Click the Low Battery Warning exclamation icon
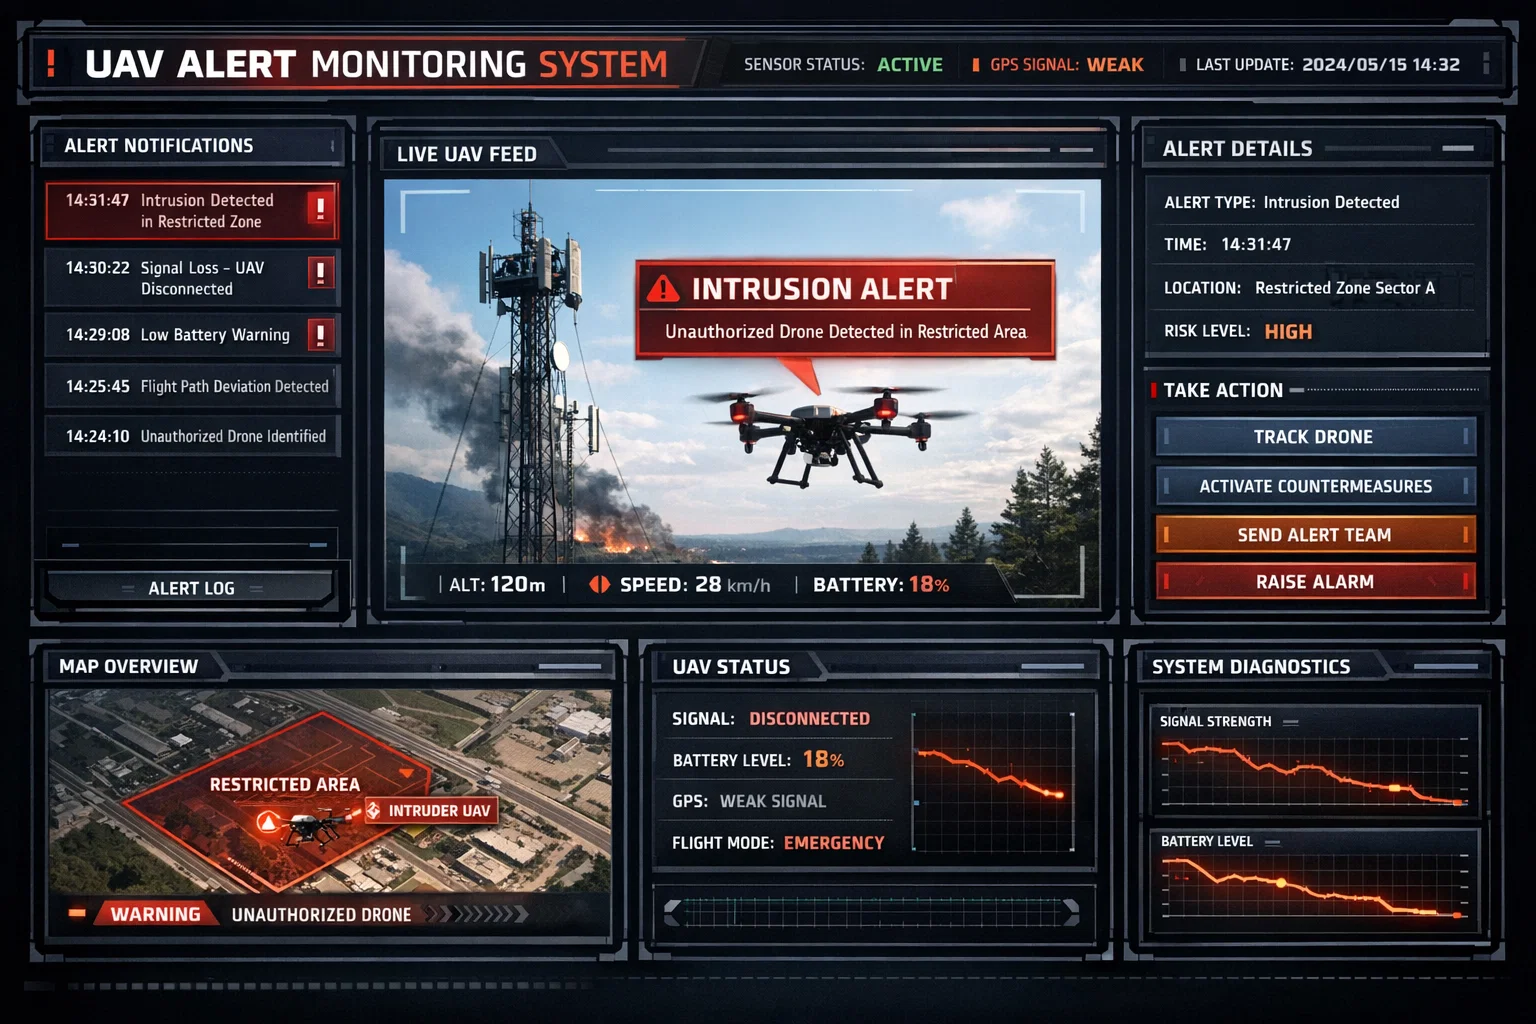The height and width of the screenshot is (1024, 1536). click(320, 335)
